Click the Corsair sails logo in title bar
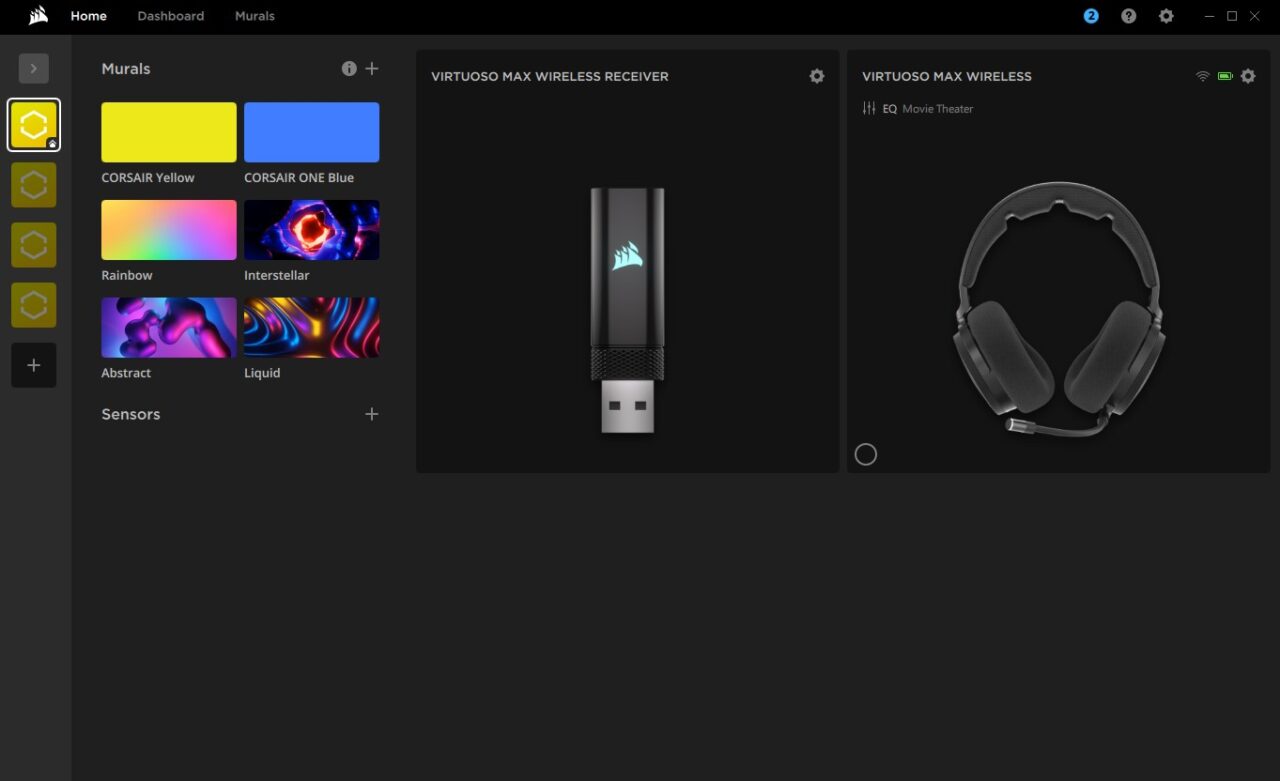This screenshot has height=781, width=1280. (x=38, y=15)
